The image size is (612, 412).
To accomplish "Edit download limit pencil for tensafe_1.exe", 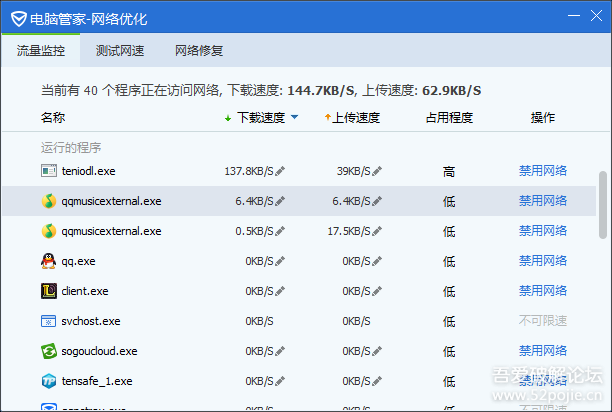I will click(x=280, y=381).
